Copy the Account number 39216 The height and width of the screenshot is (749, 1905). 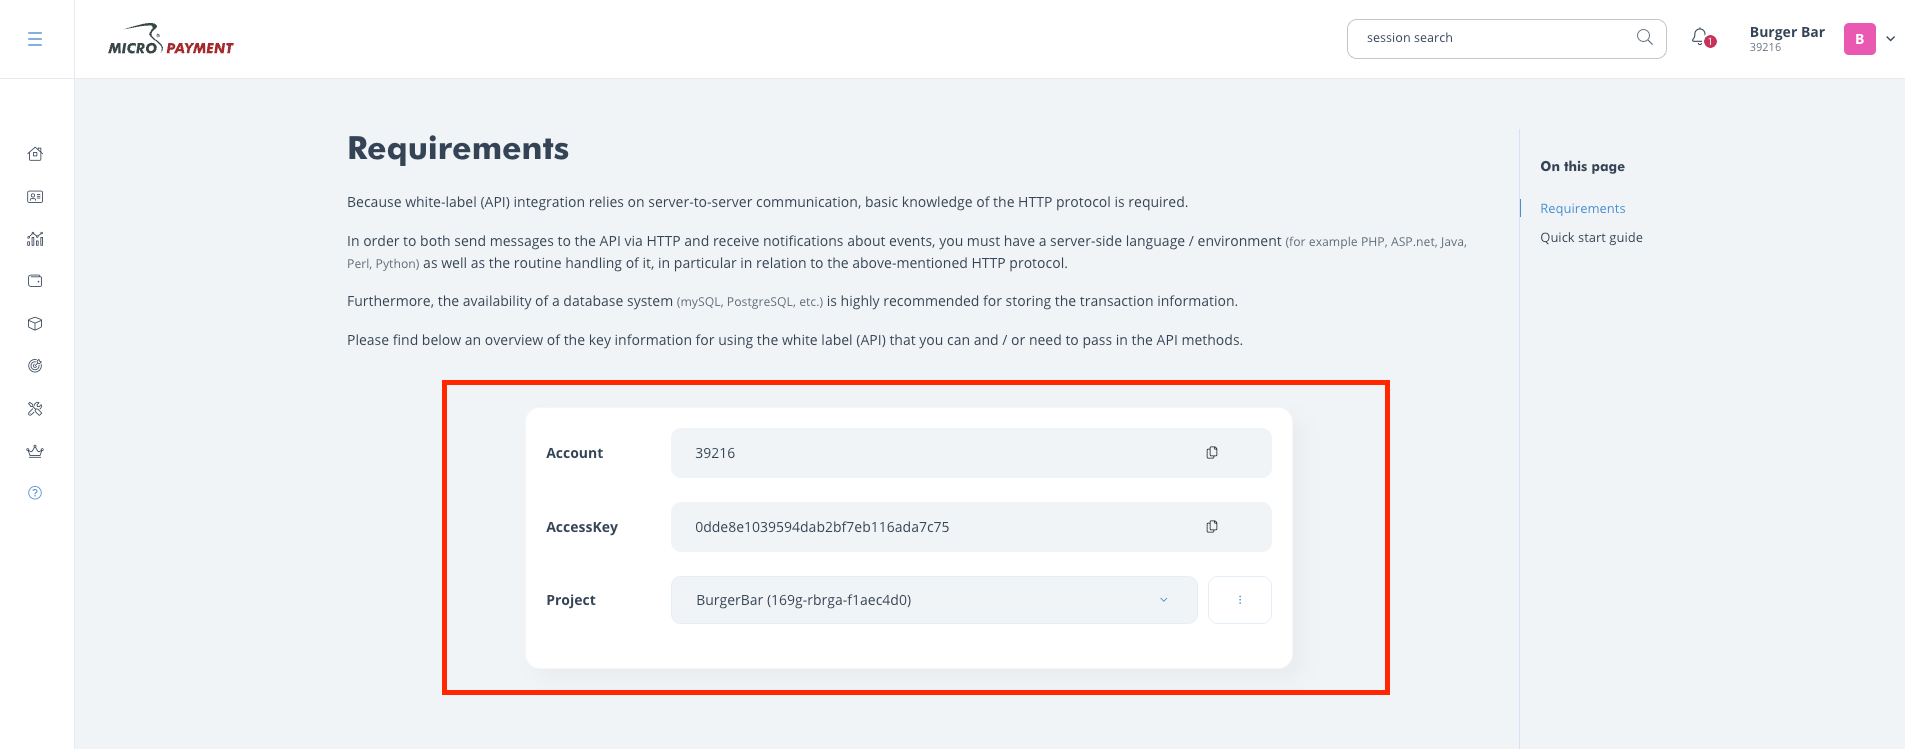(x=1212, y=453)
